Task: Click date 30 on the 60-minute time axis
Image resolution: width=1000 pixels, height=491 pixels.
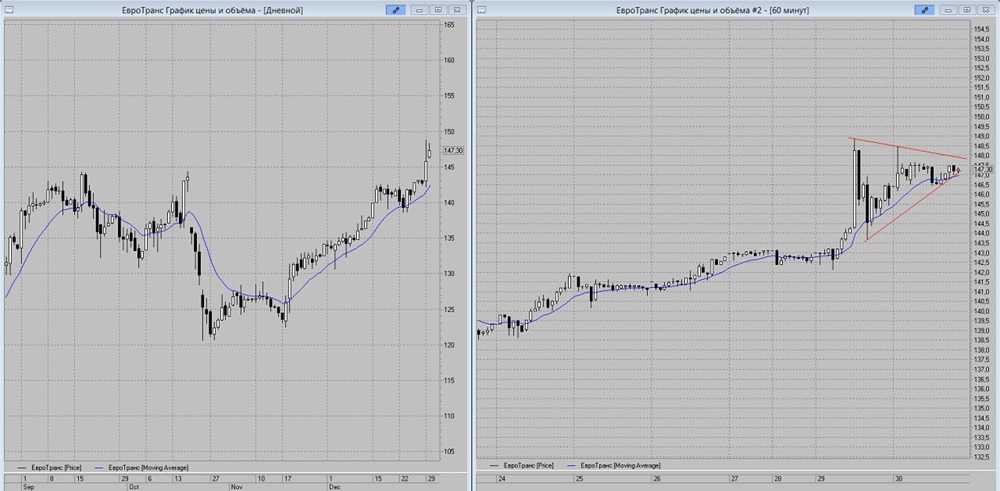Action: tap(898, 478)
